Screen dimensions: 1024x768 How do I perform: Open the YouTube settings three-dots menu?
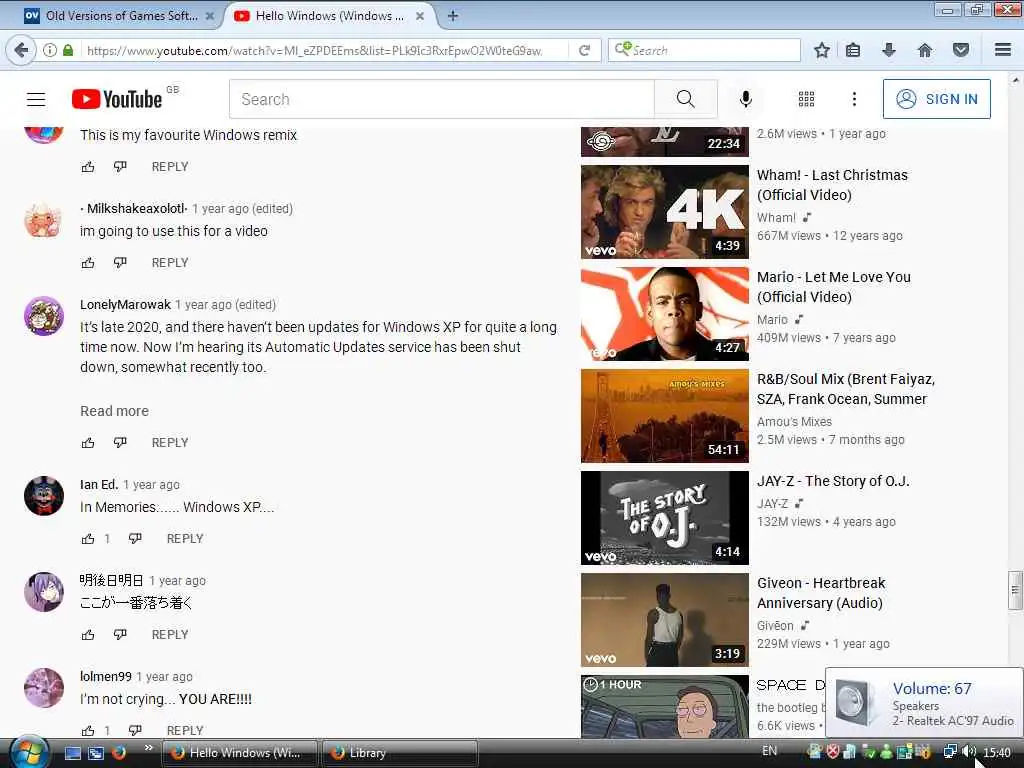(x=854, y=99)
